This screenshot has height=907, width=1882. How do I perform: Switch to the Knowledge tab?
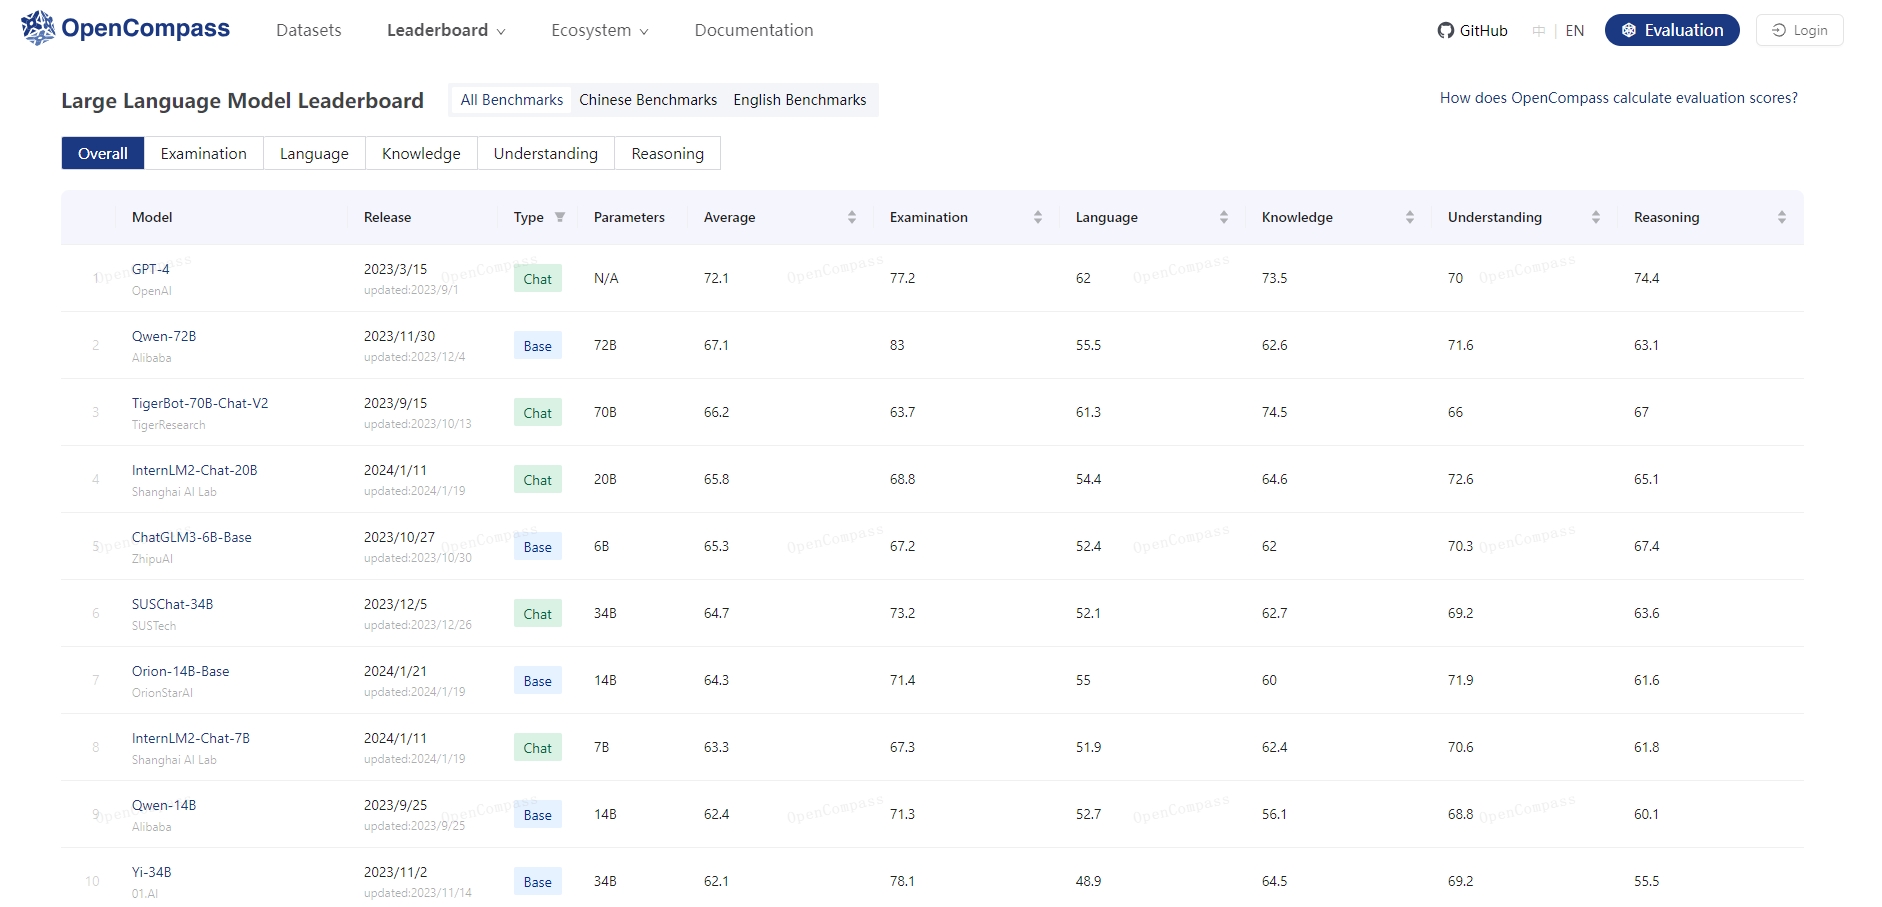tap(421, 153)
